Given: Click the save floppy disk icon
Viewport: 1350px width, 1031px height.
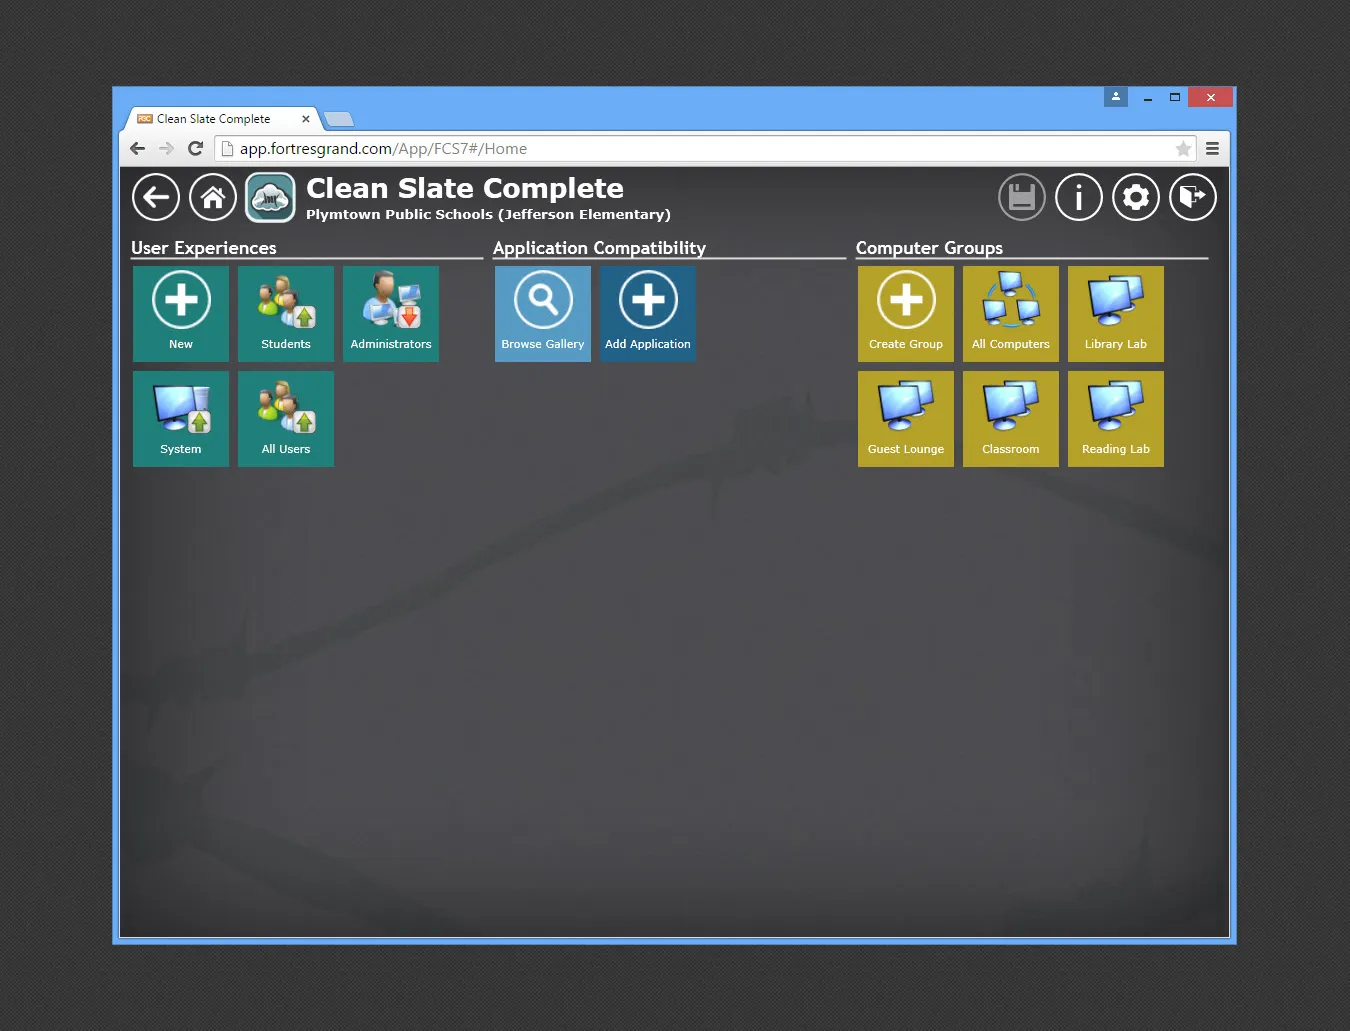Looking at the screenshot, I should pos(1022,197).
